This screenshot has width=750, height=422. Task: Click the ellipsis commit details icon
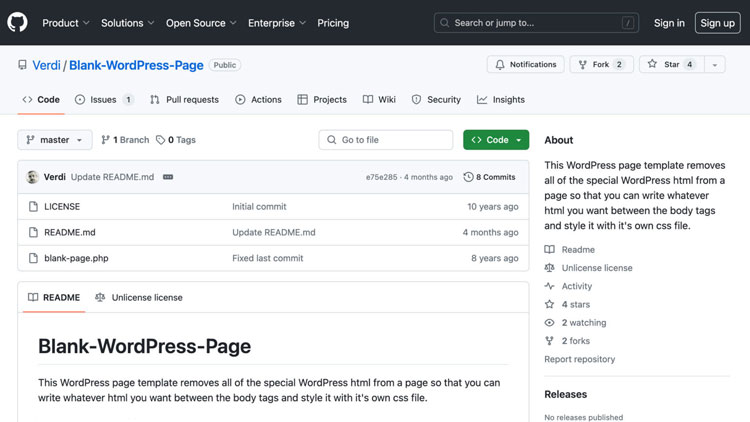pyautogui.click(x=168, y=177)
